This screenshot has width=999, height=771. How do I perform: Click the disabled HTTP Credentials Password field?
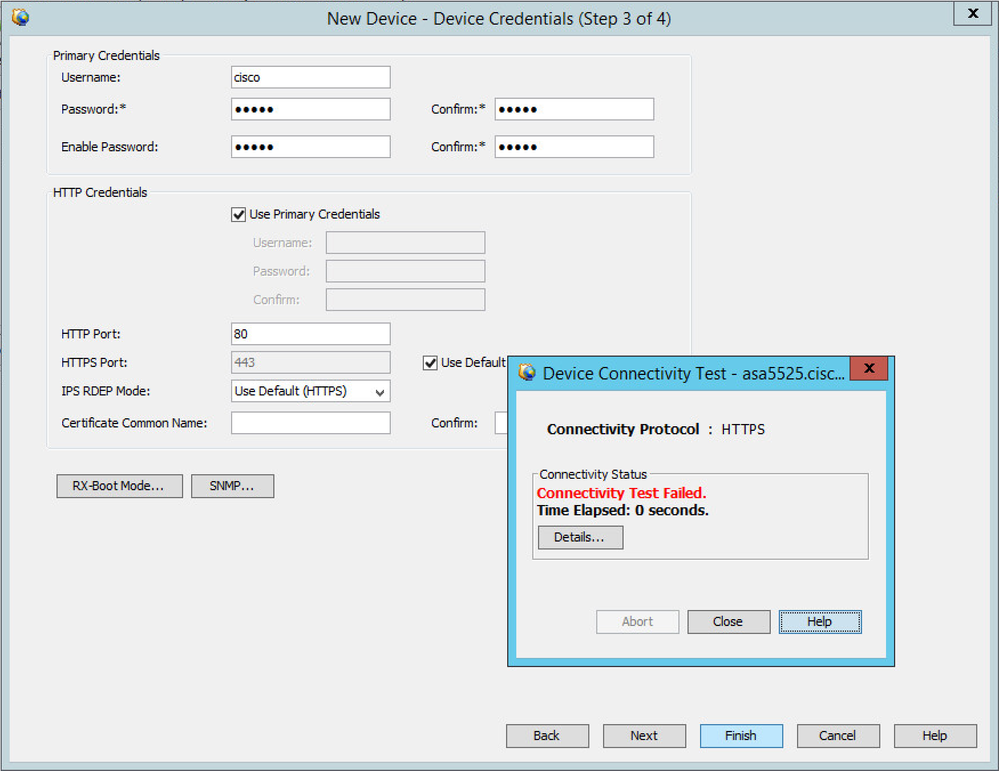pyautogui.click(x=405, y=271)
